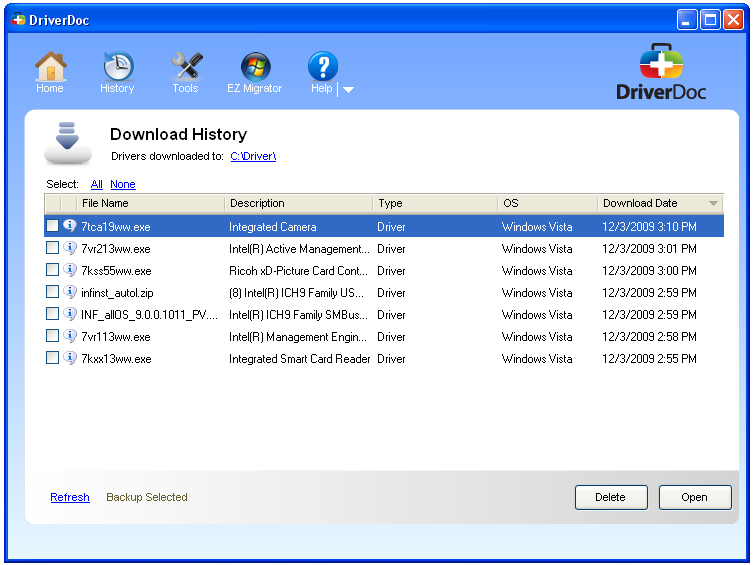
Task: Click the 12/3/2009 3:01 PM date
Action: click(x=649, y=249)
